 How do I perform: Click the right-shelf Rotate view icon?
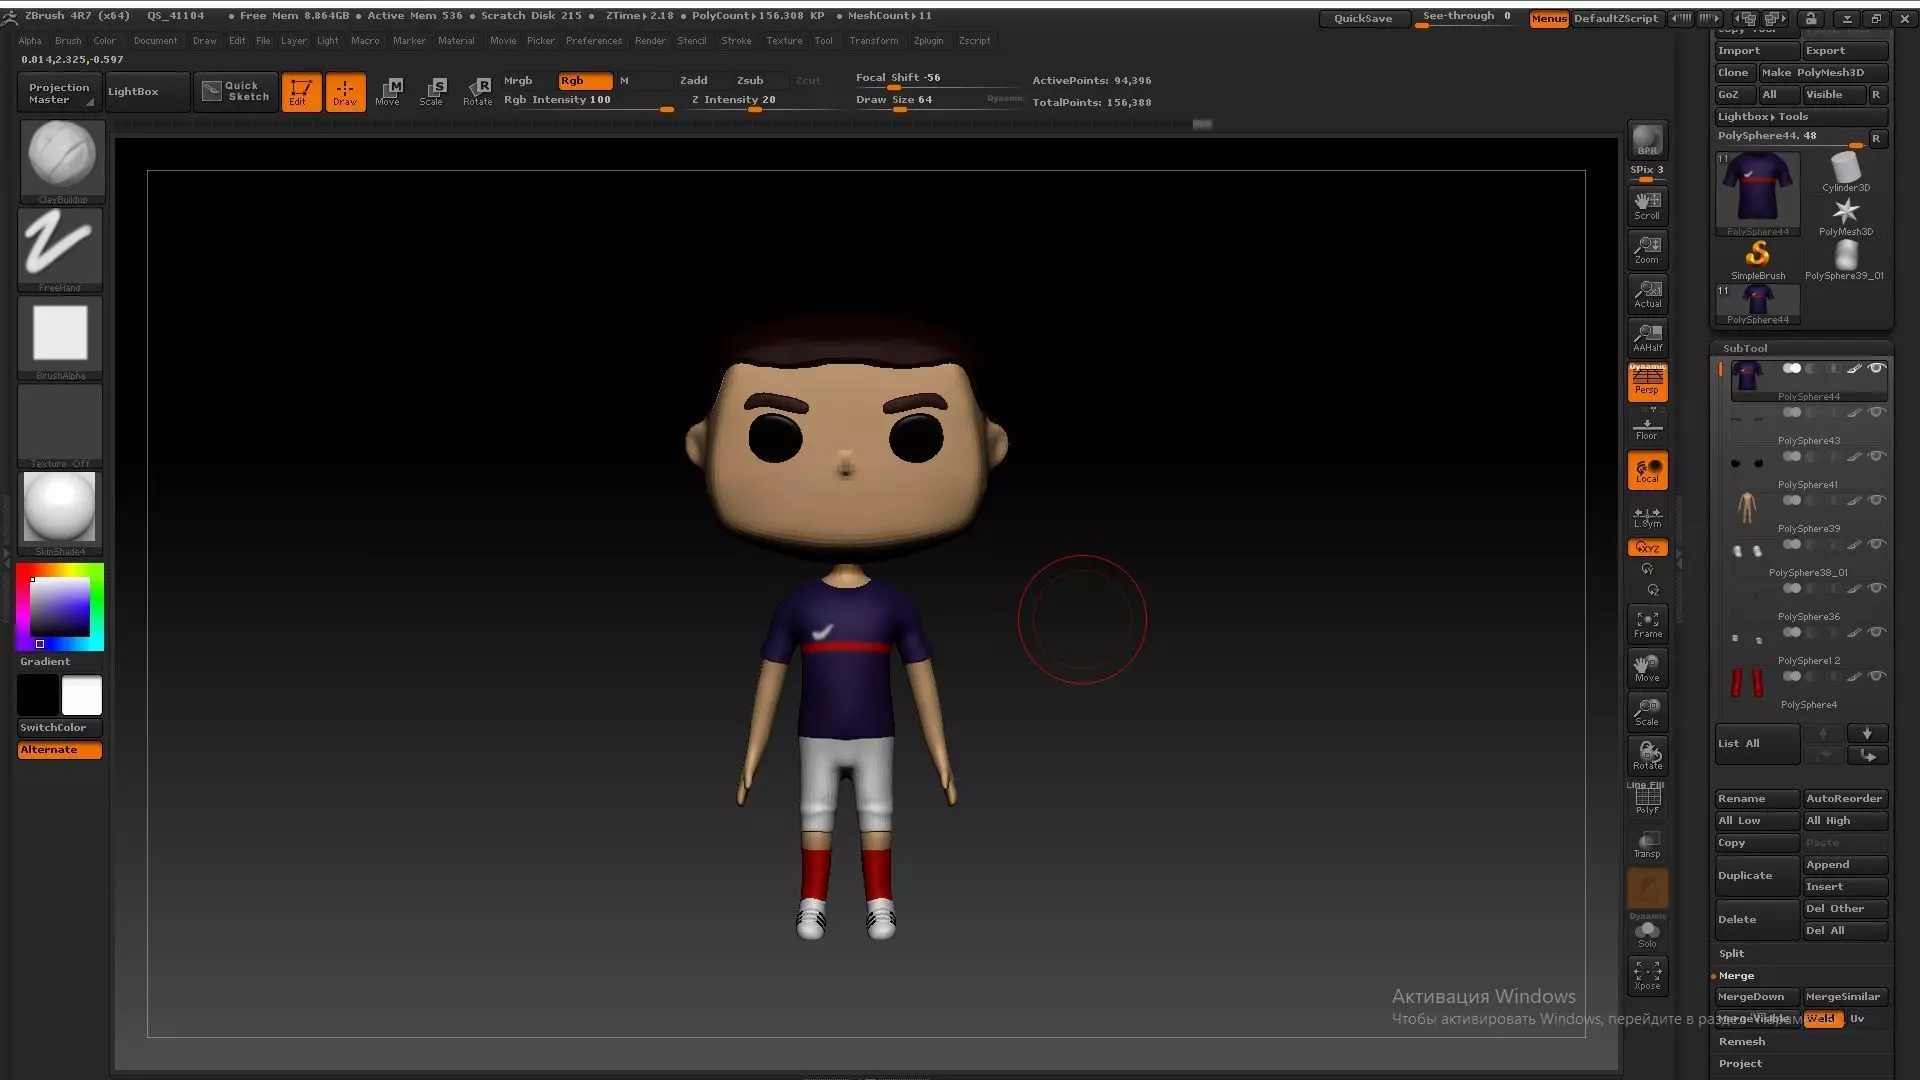click(1647, 756)
